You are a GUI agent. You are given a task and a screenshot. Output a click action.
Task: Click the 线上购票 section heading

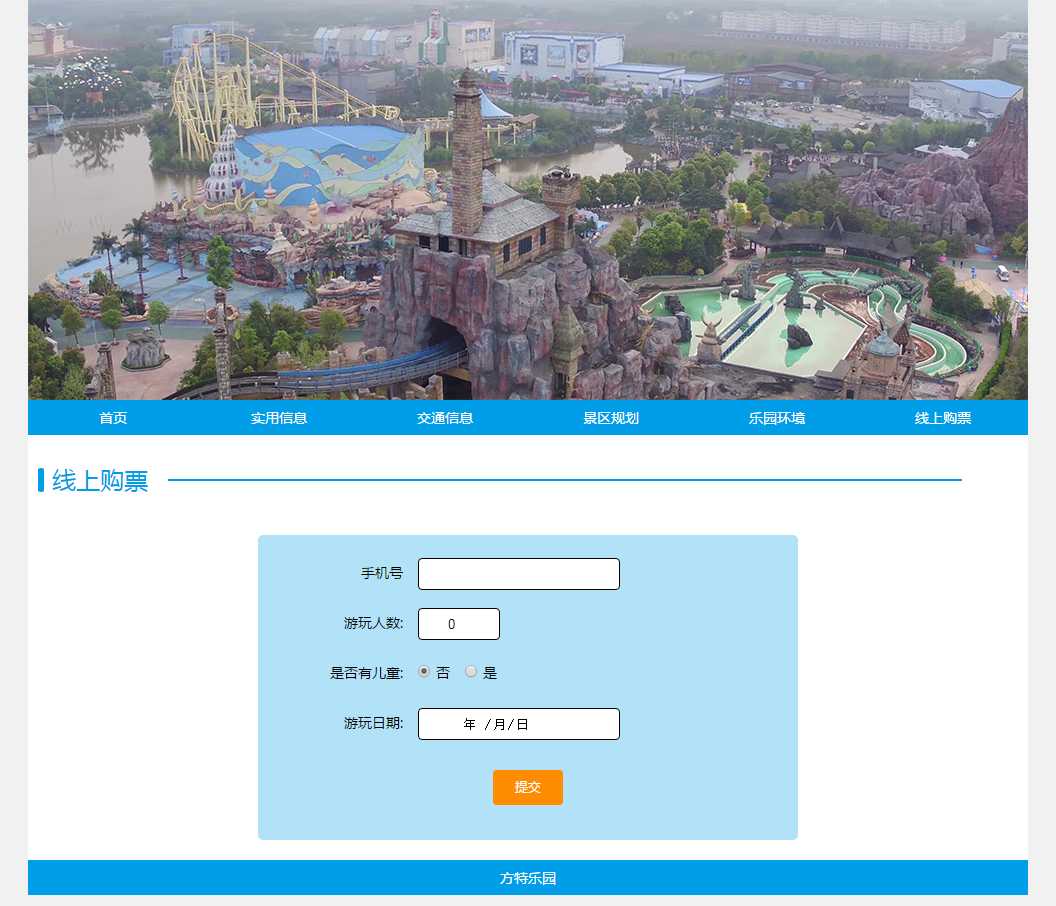click(100, 481)
